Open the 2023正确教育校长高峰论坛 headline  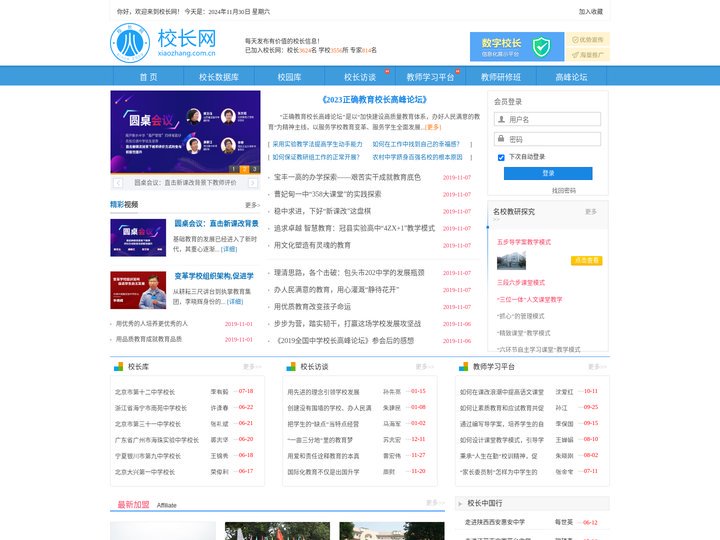[x=374, y=100]
